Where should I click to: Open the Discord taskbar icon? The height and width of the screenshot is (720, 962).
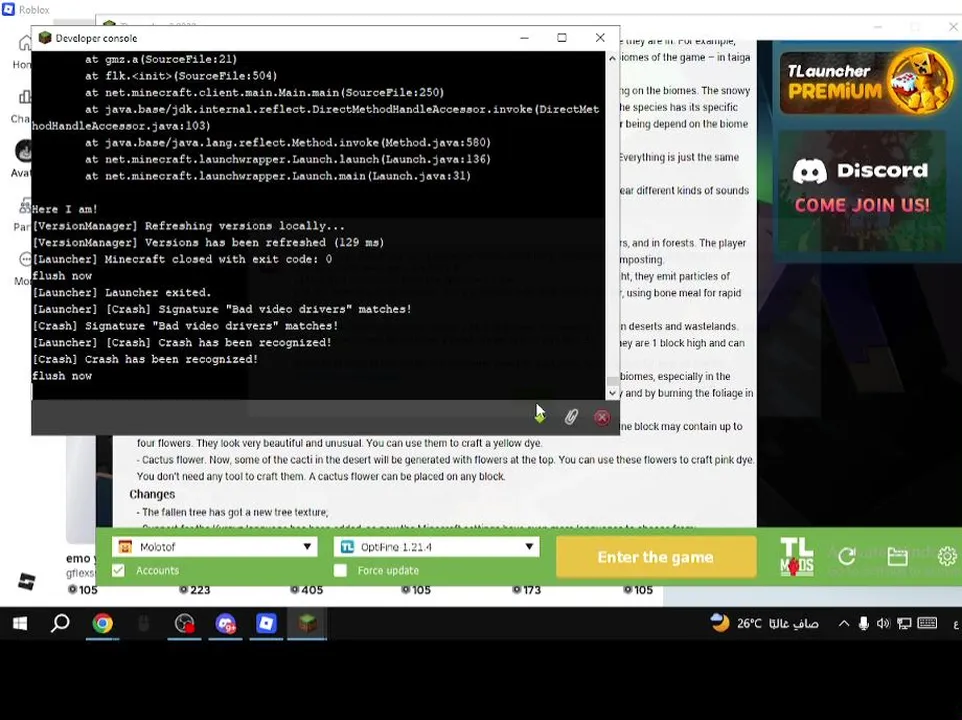coord(226,624)
